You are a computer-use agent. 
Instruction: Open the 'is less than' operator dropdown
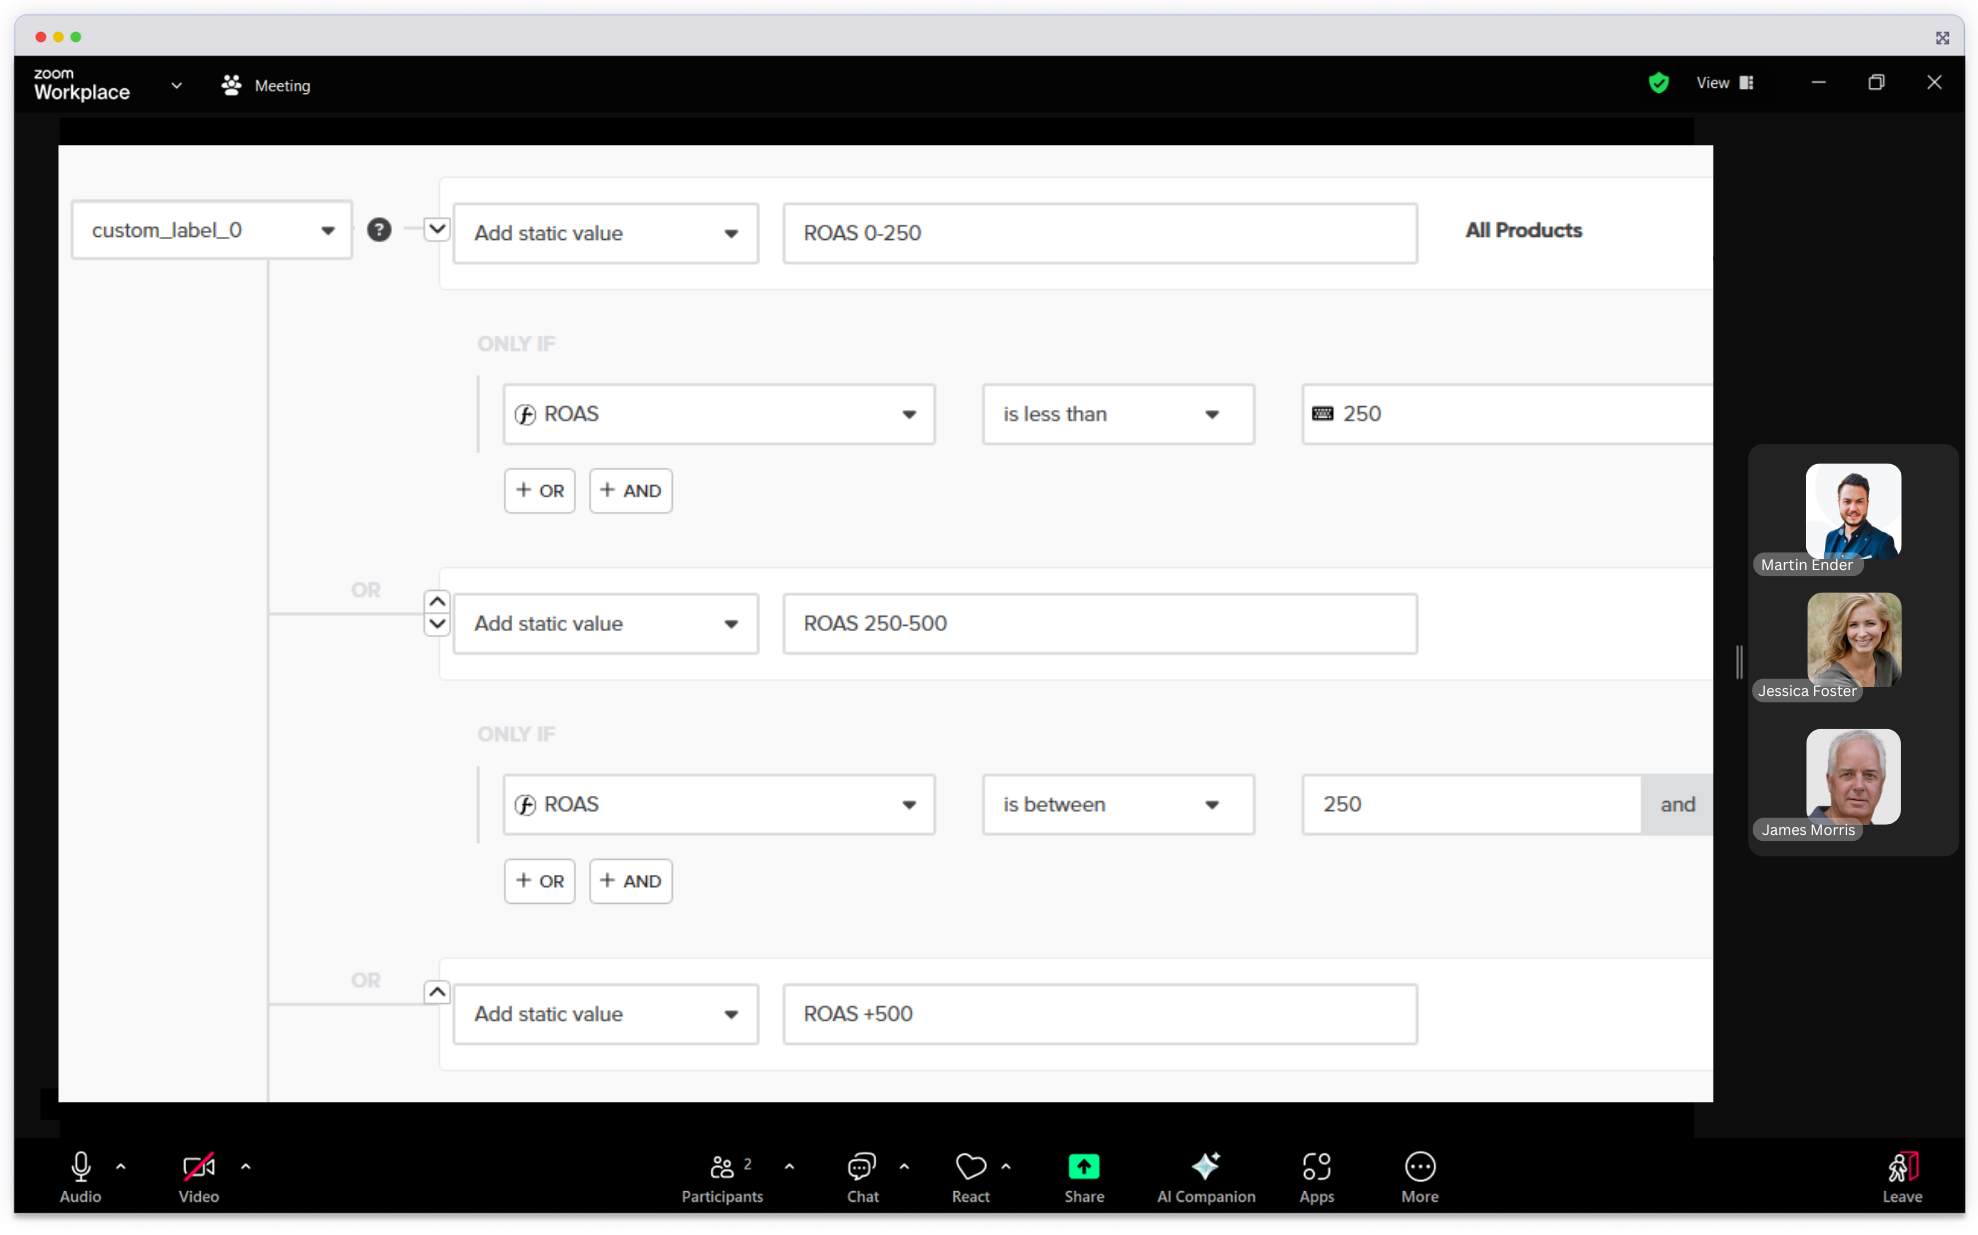tap(1117, 414)
